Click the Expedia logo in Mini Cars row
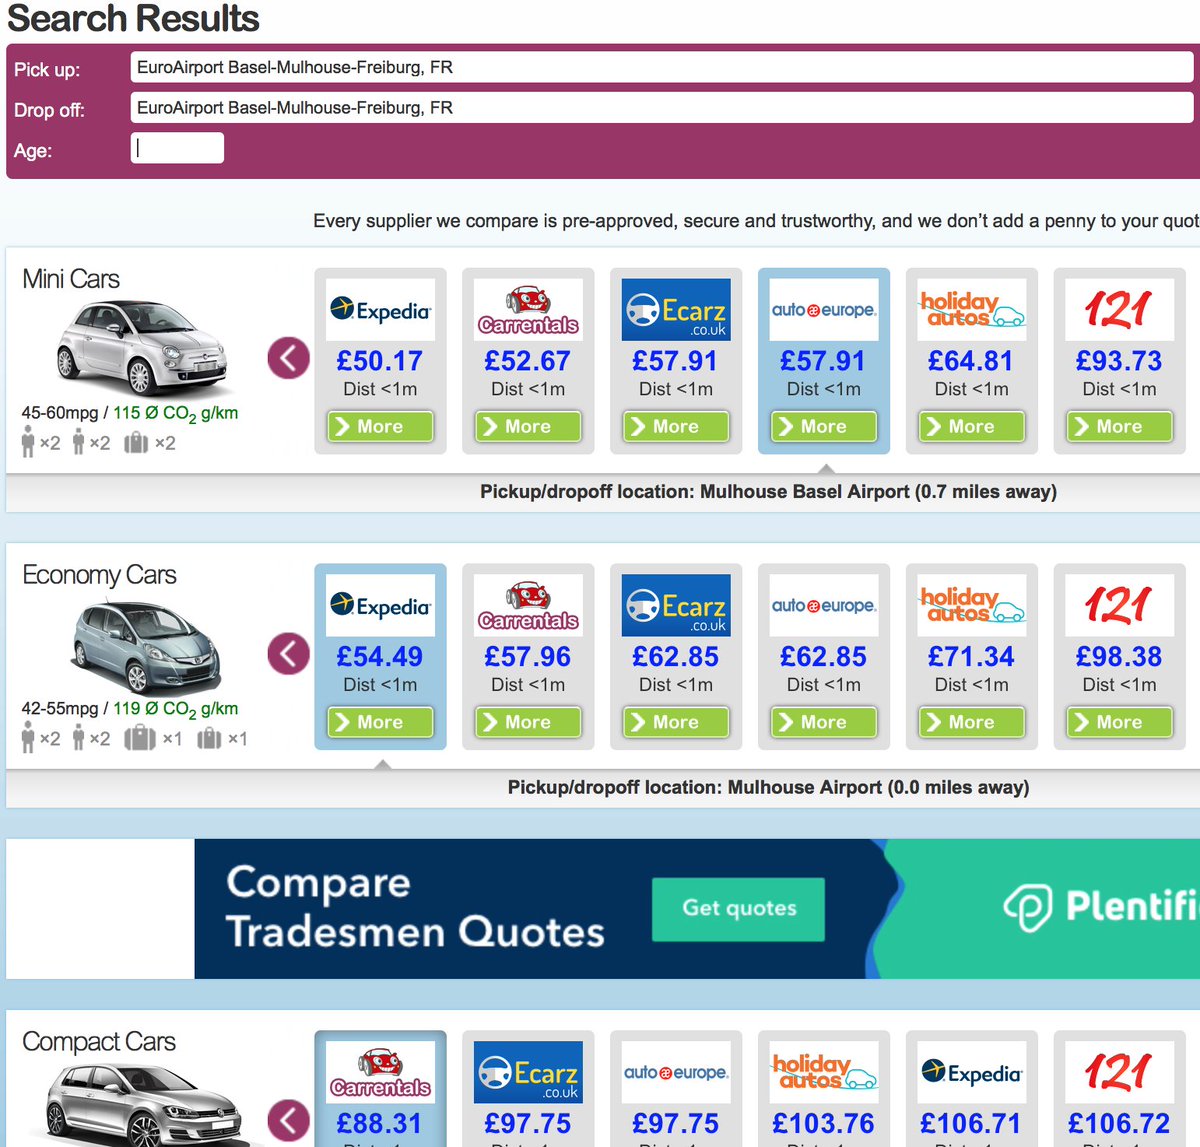The height and width of the screenshot is (1147, 1200). [x=380, y=309]
